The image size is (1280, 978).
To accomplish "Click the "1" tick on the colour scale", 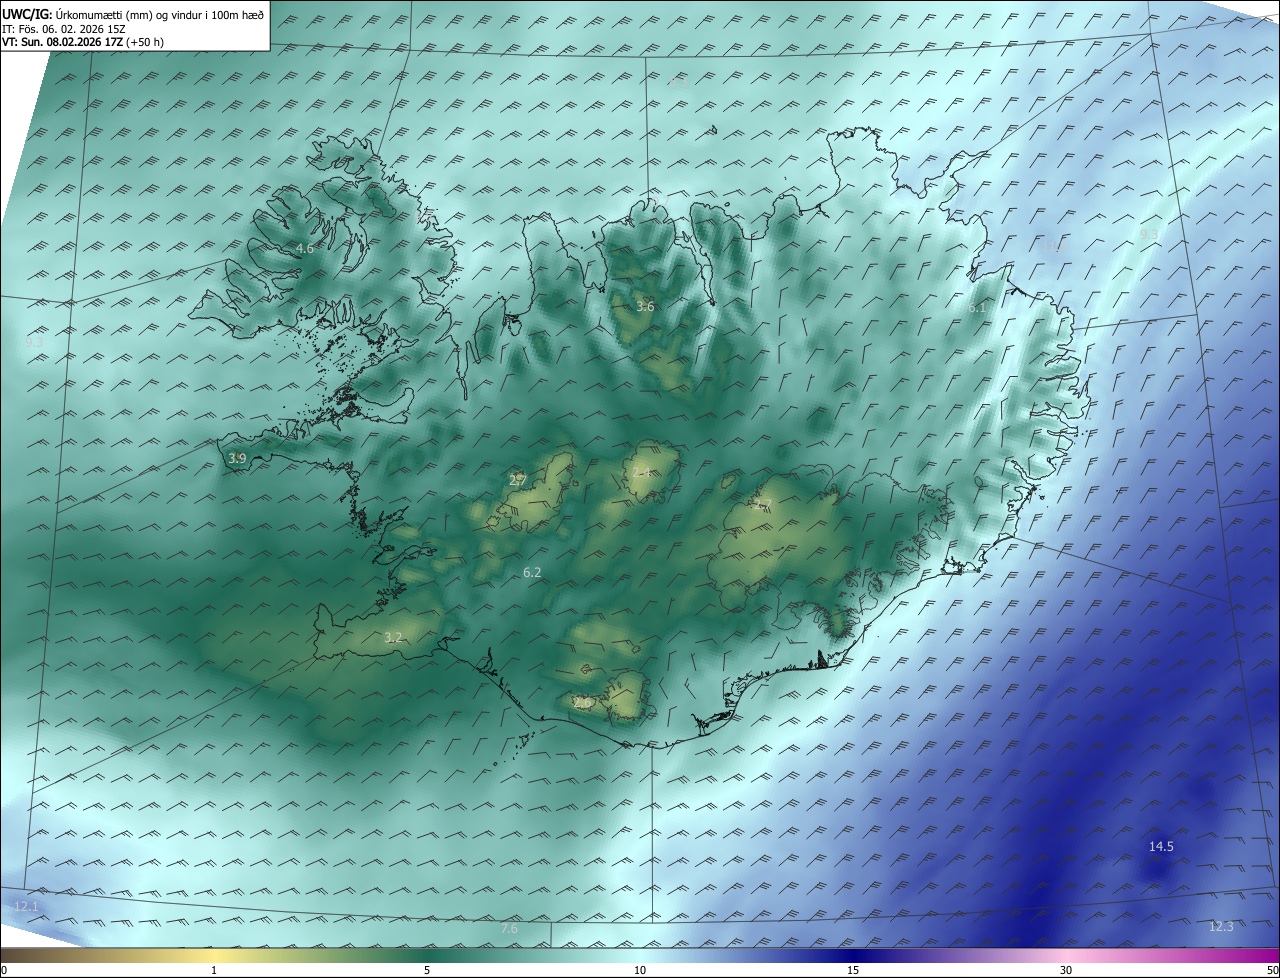I will (214, 970).
